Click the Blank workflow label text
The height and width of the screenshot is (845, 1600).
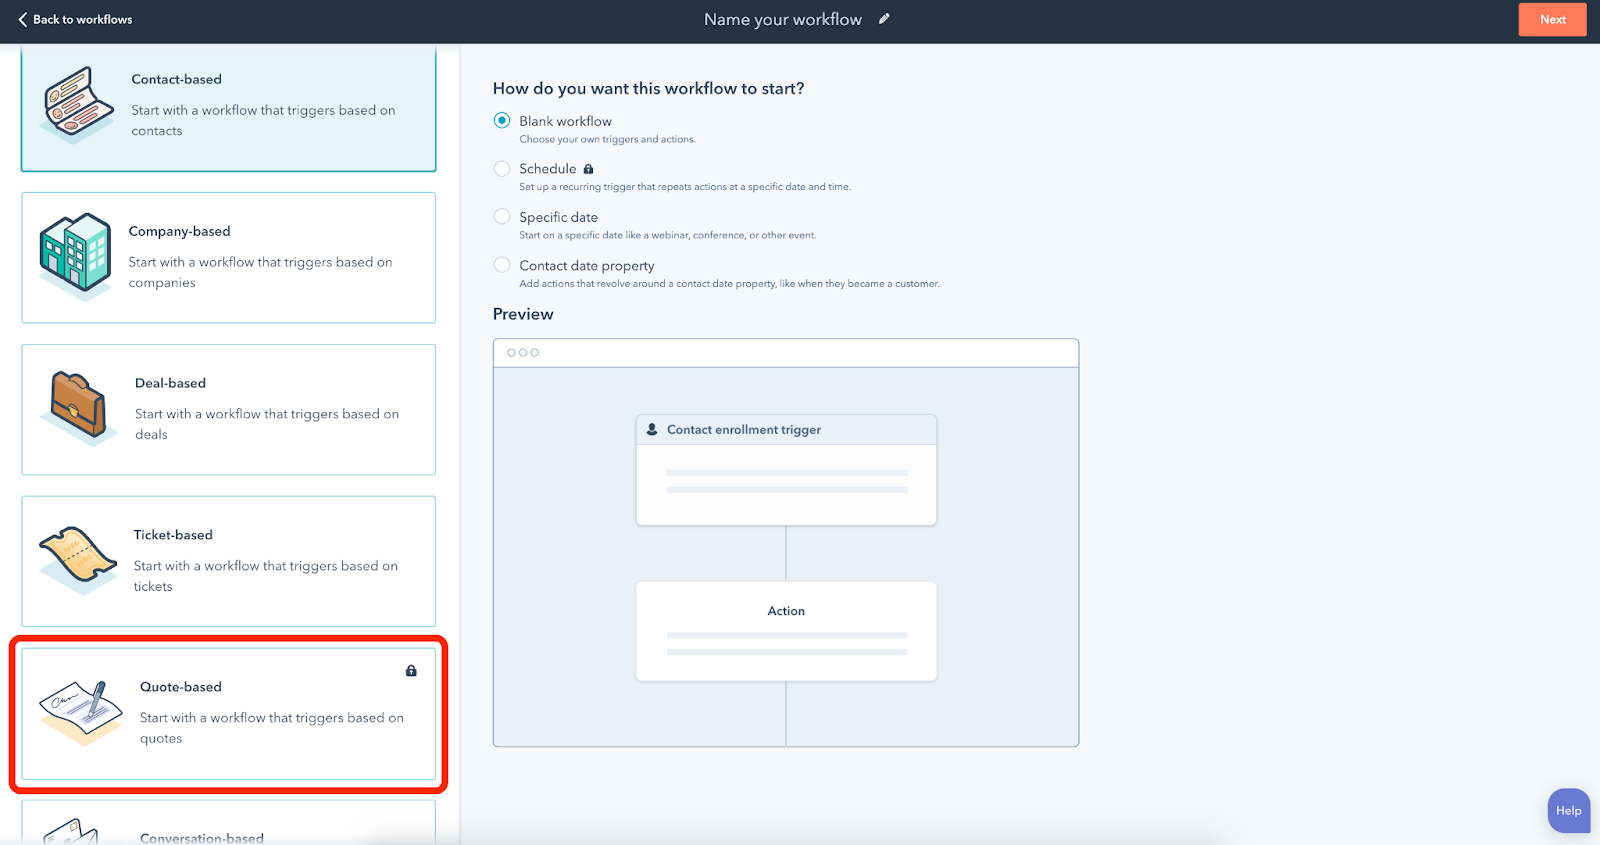click(566, 121)
